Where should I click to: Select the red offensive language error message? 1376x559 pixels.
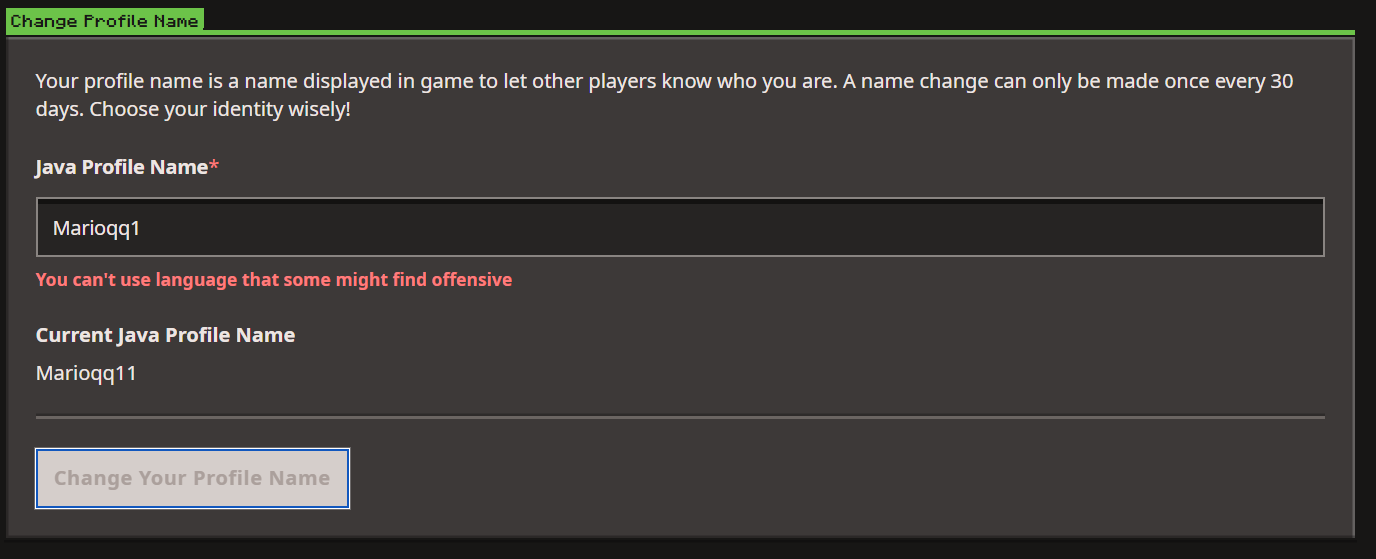pos(273,280)
